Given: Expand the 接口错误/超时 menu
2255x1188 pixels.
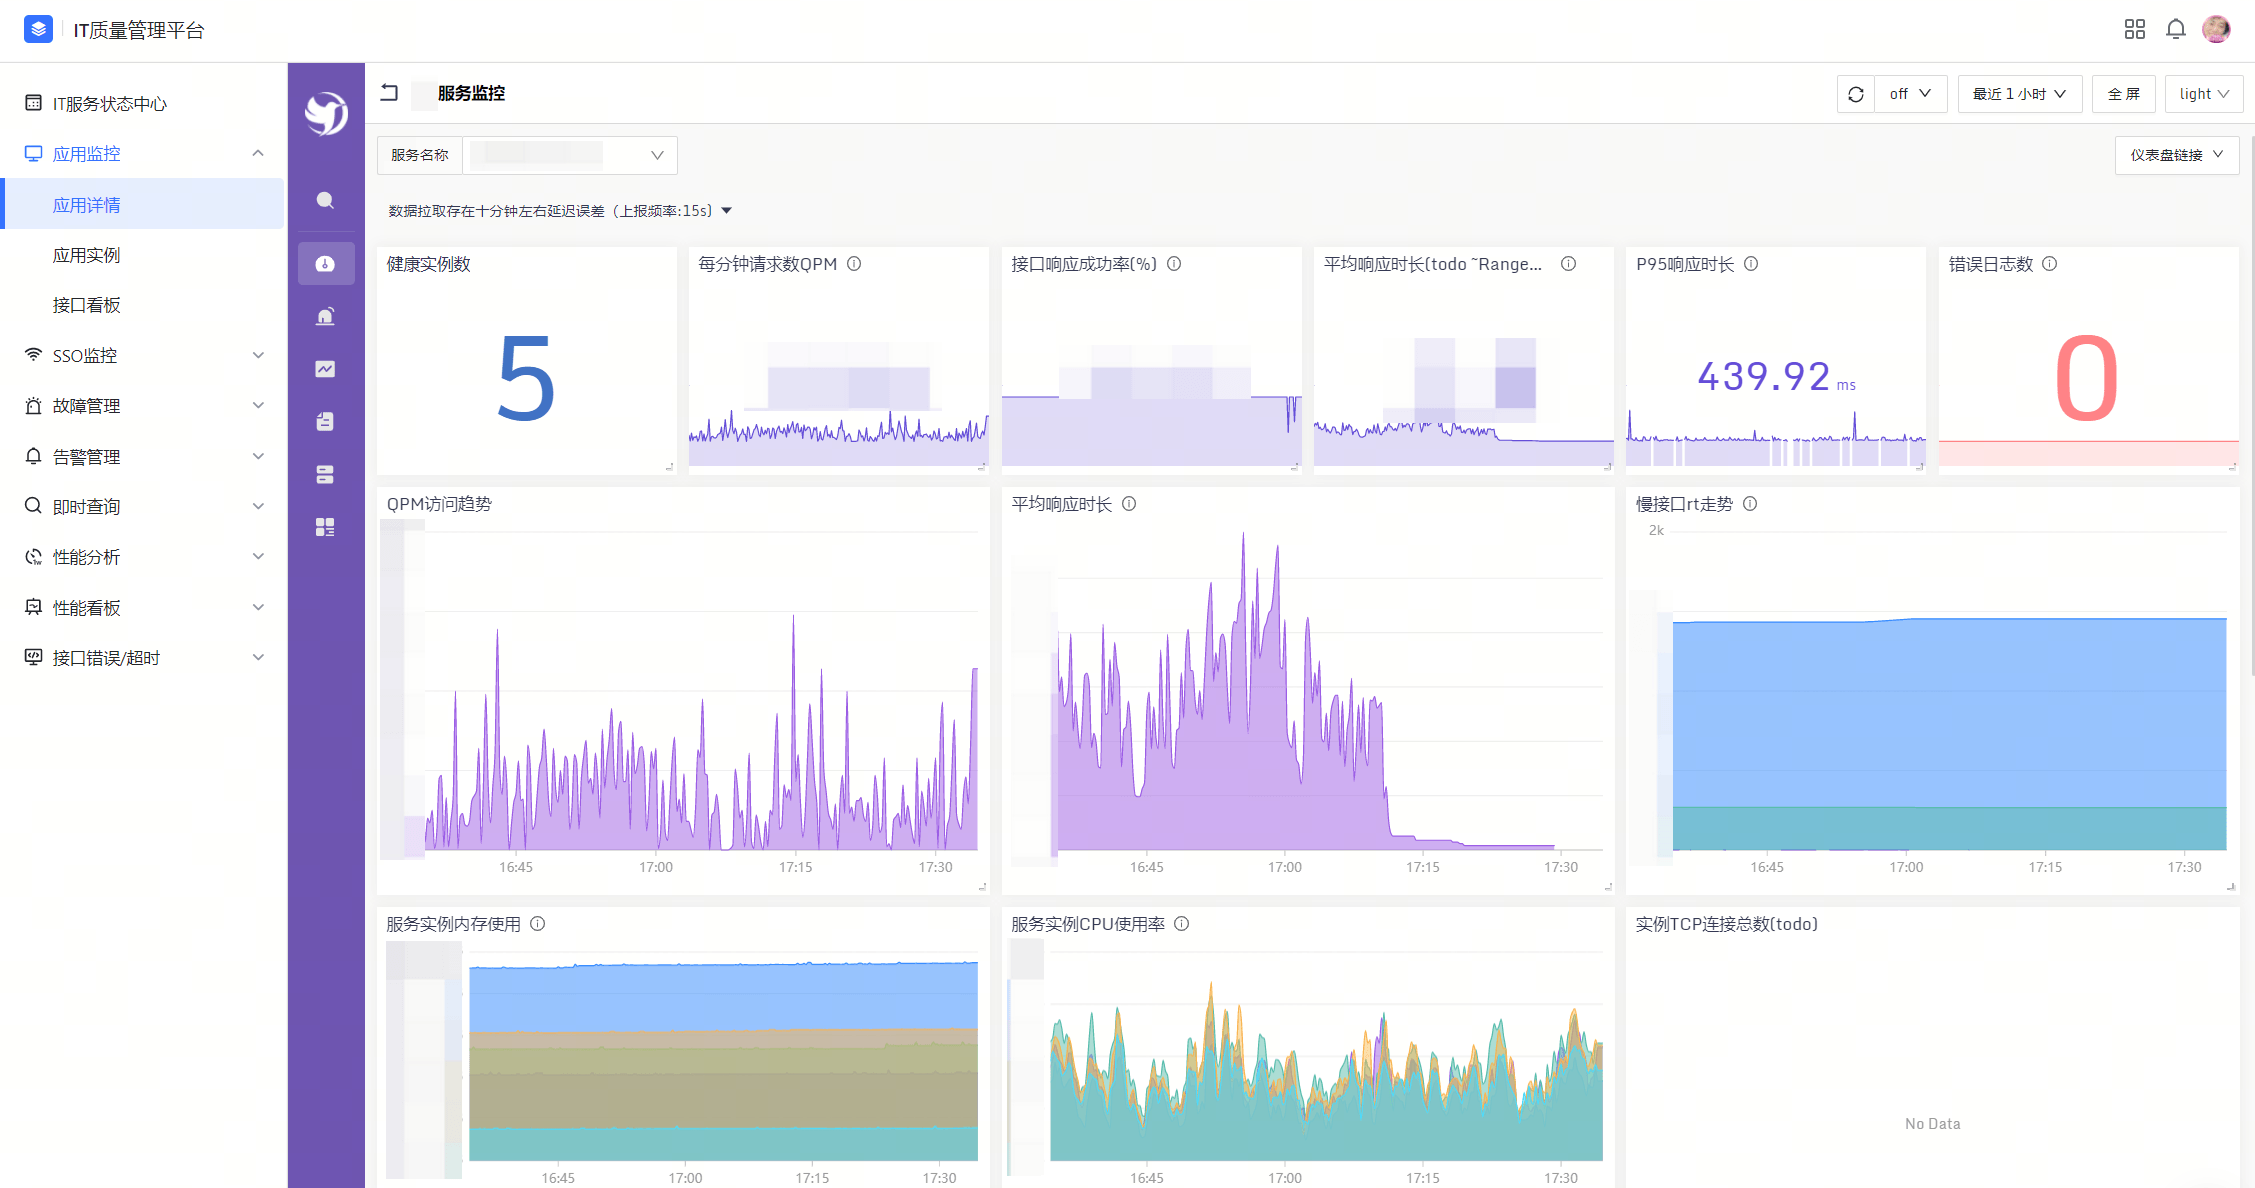Looking at the screenshot, I should (x=258, y=657).
